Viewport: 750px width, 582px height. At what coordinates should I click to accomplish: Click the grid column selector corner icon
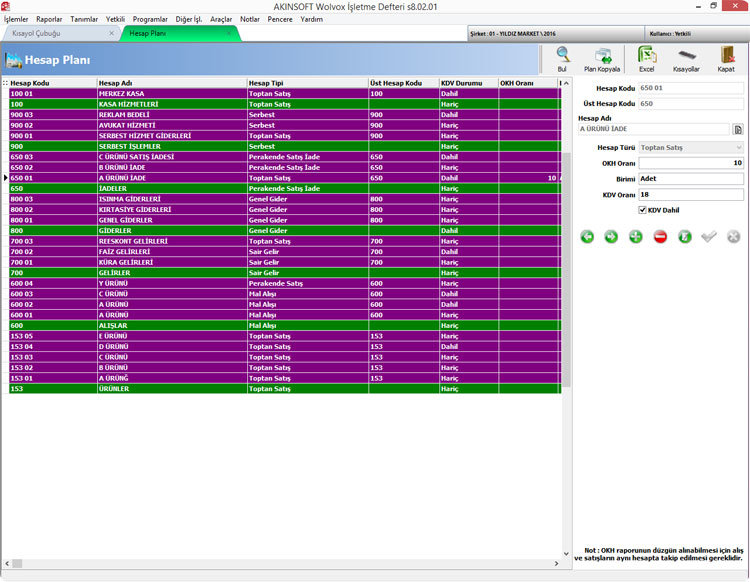point(5,83)
